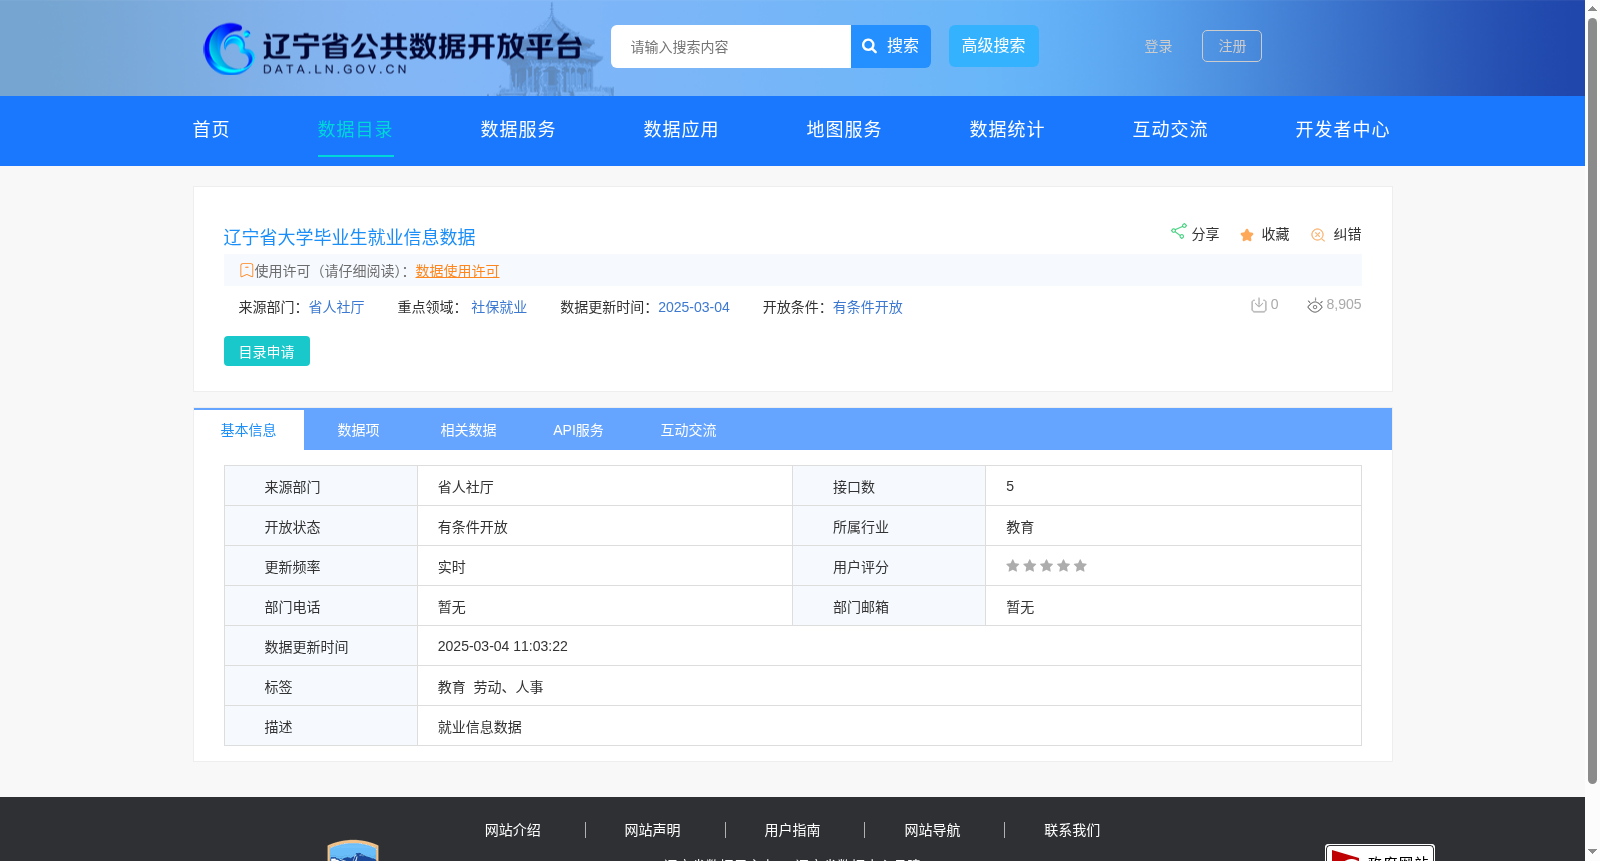Click the view count eye icon
The image size is (1600, 861).
point(1315,305)
